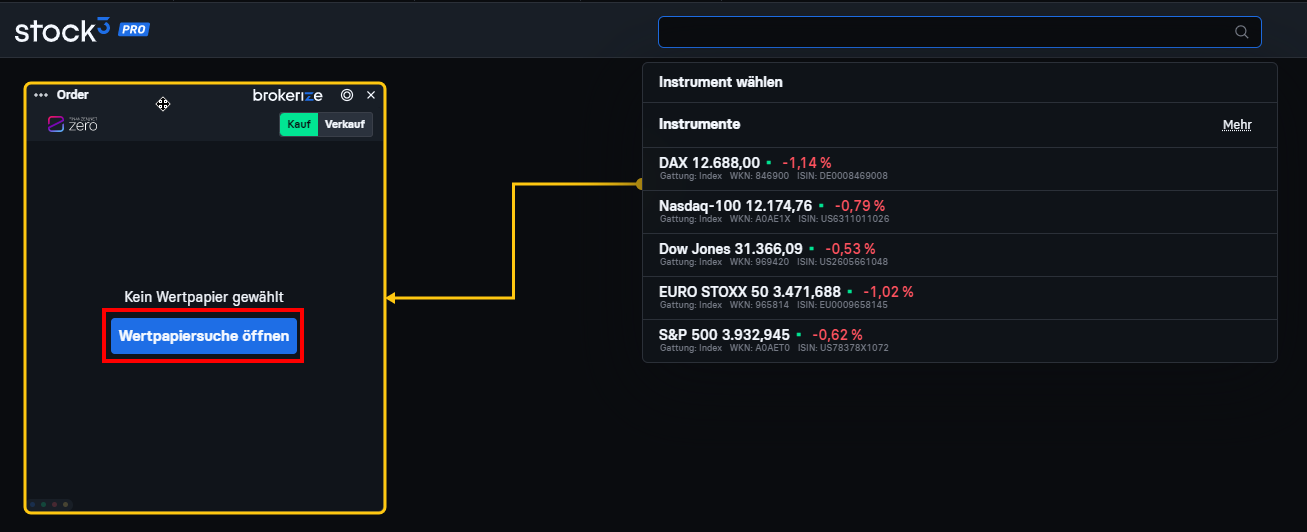Click the Dow Jones change -0,53 %
The width and height of the screenshot is (1307, 532).
pyautogui.click(x=850, y=248)
